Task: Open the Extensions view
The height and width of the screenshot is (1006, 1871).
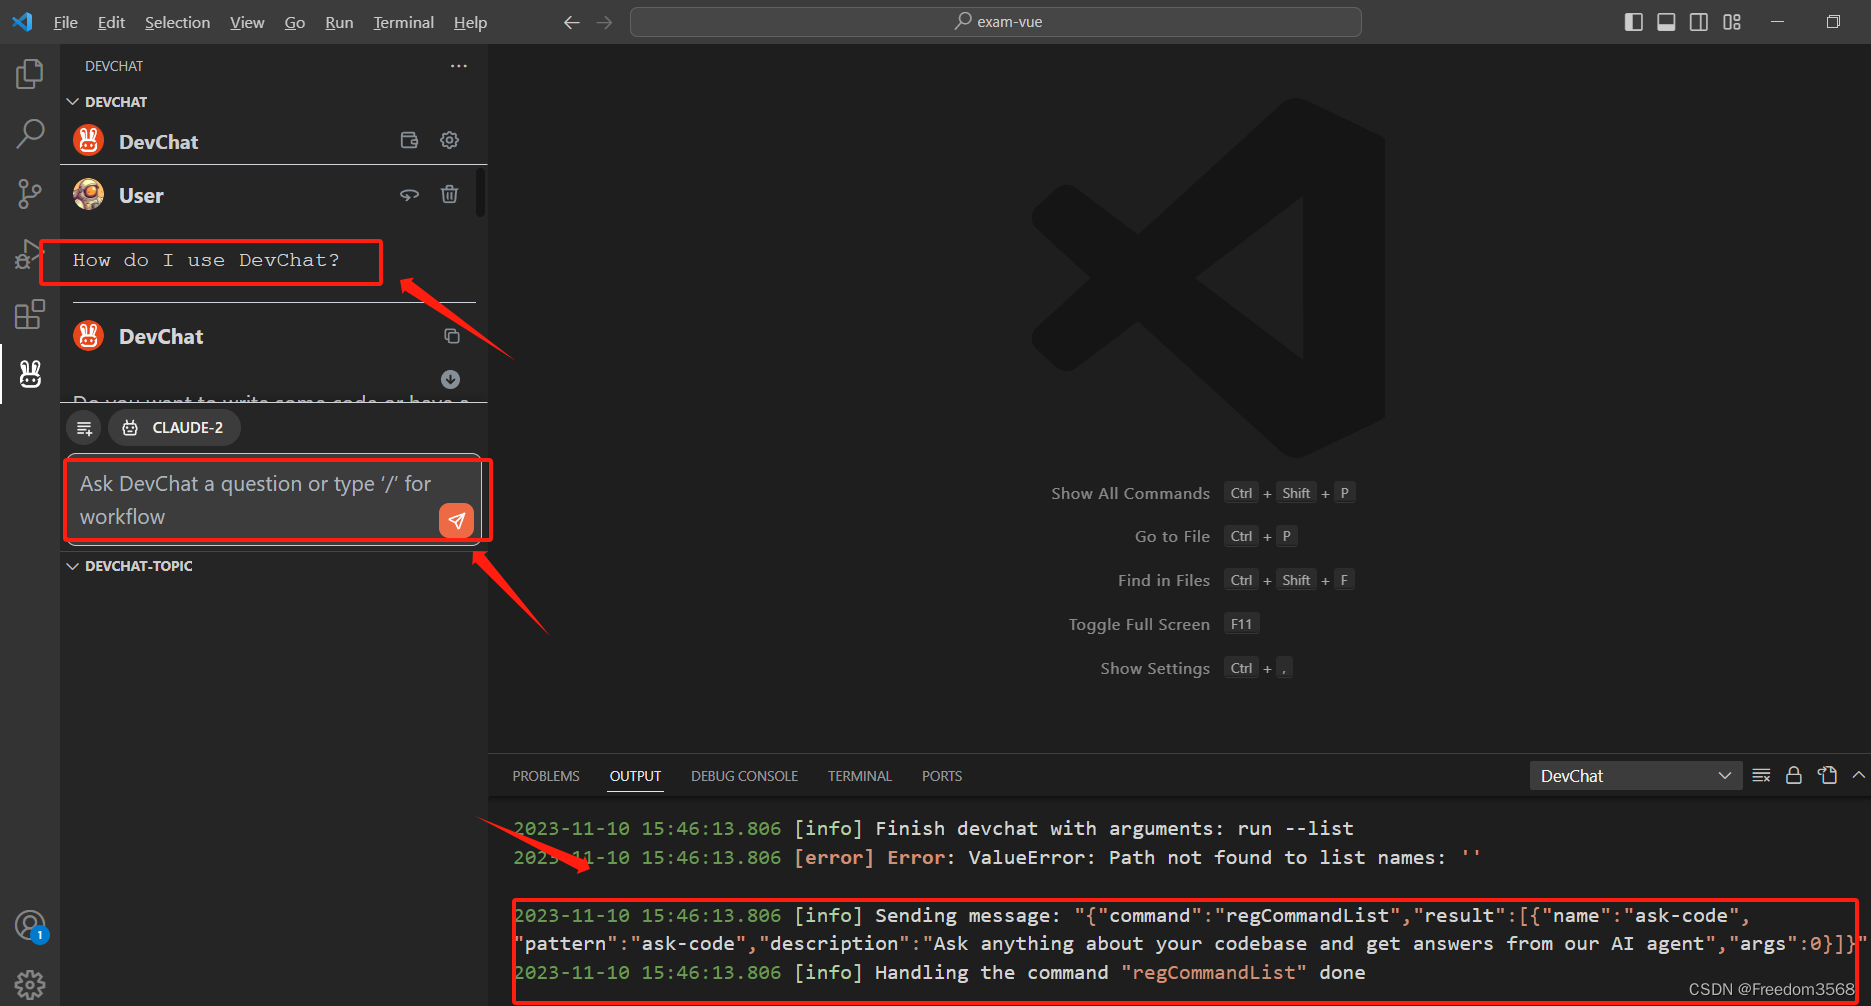Action: coord(30,314)
